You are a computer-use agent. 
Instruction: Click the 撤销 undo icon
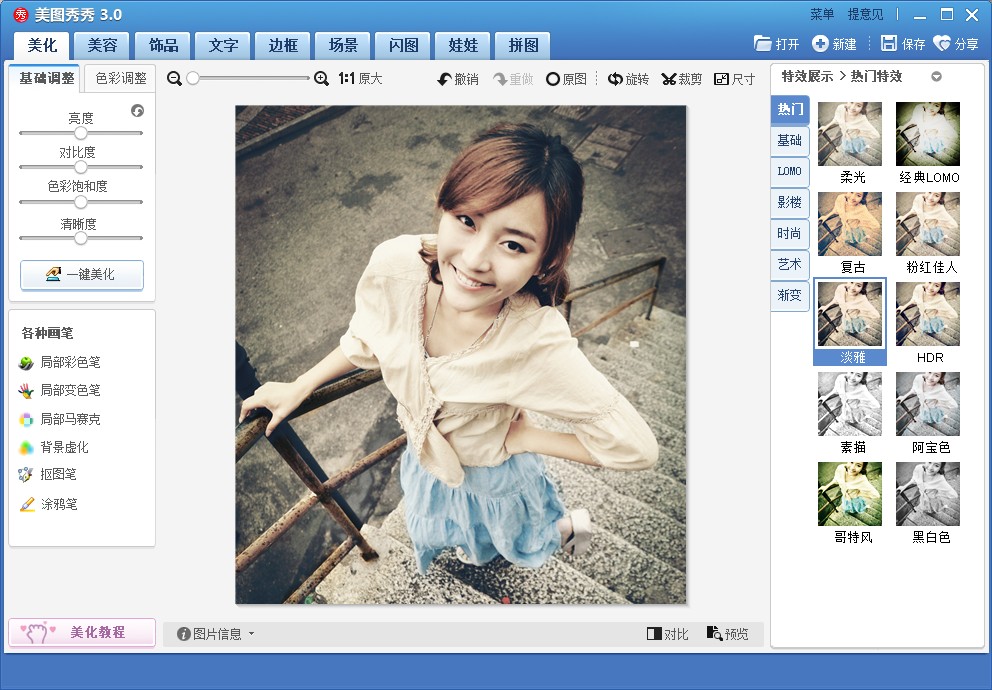pos(445,79)
